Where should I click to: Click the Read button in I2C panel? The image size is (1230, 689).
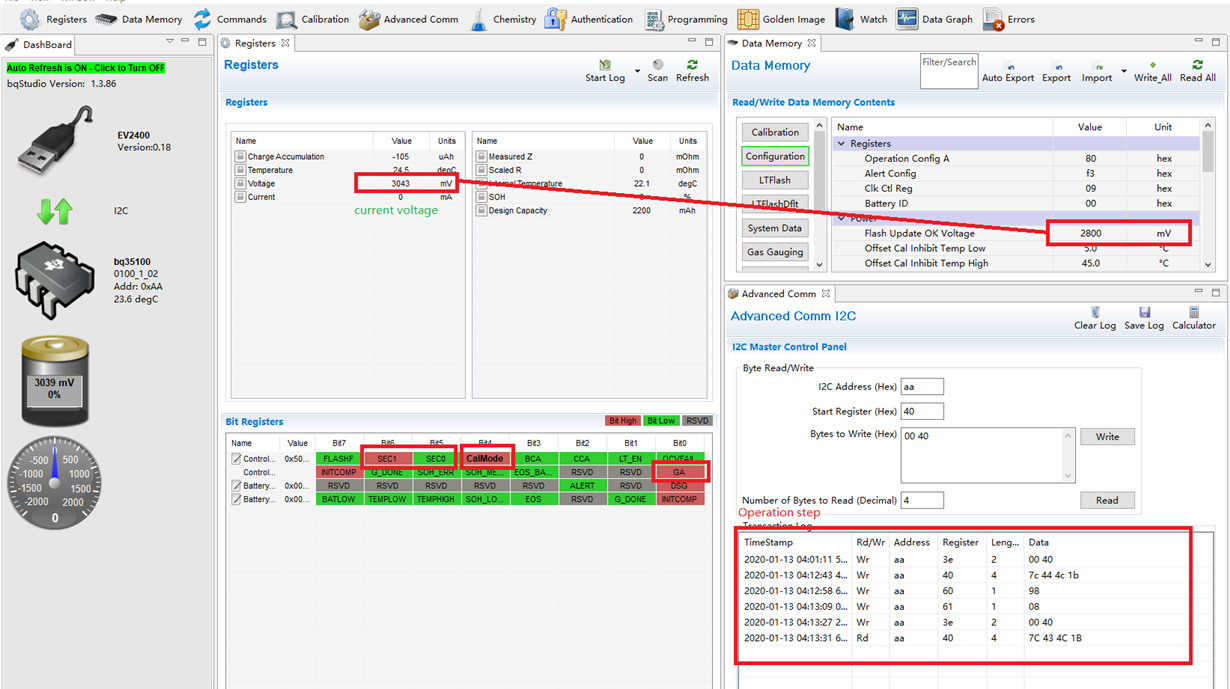coord(1107,500)
